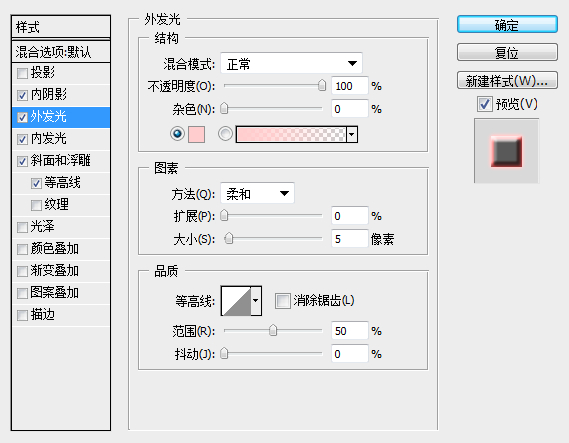This screenshot has height=443, width=569.
Task: Click the 确定 button
Action: point(507,25)
